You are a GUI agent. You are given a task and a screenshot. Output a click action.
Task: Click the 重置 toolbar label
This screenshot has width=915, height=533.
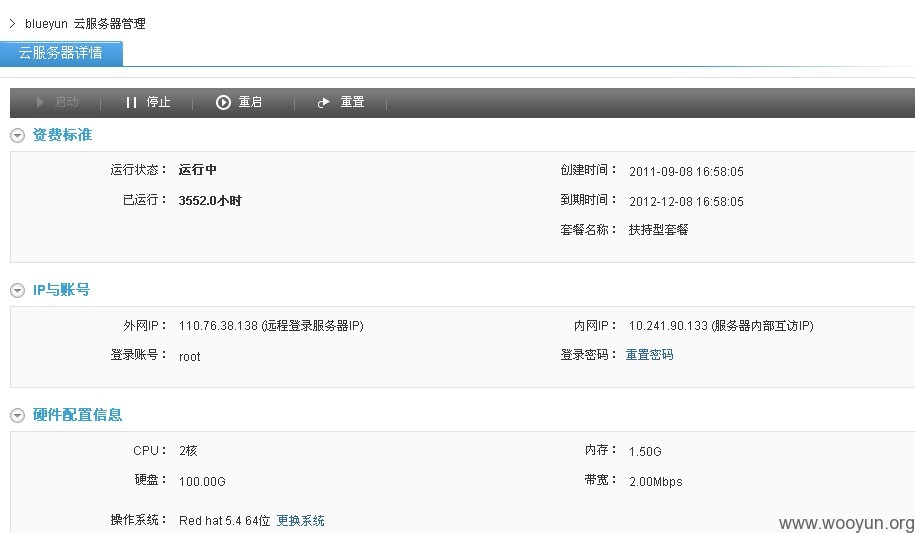[352, 102]
